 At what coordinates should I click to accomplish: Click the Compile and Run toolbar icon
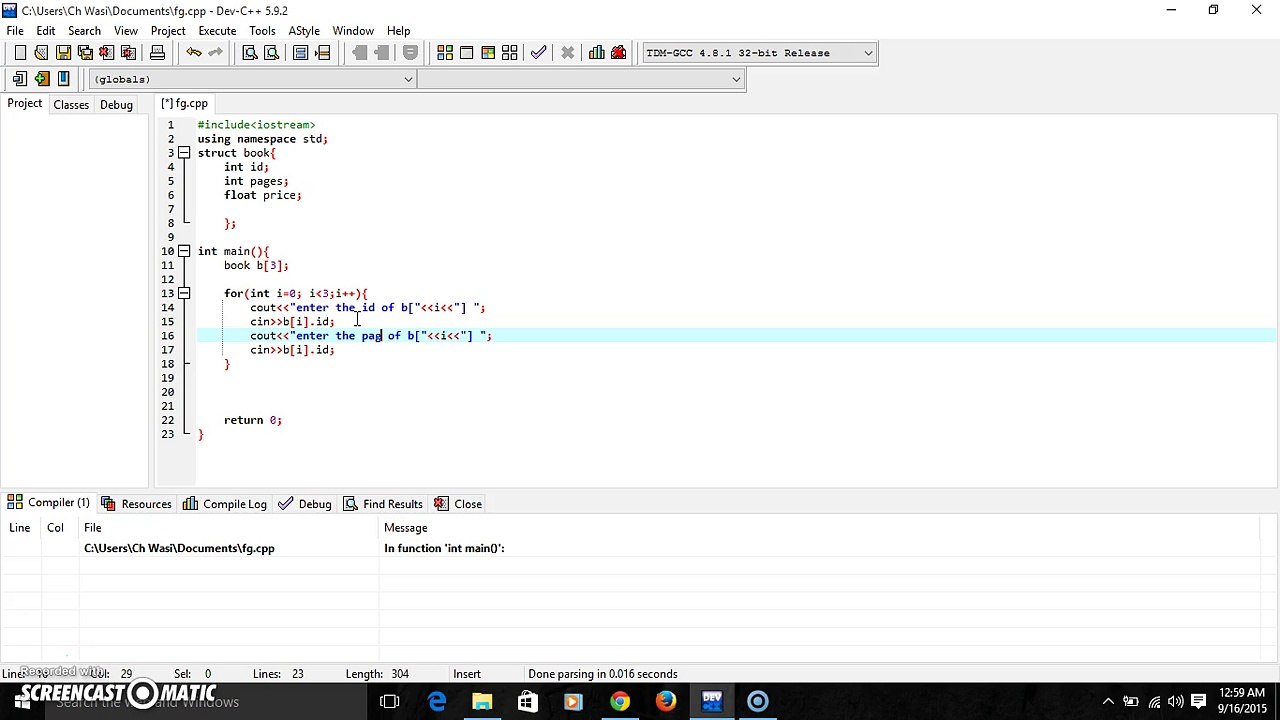click(x=488, y=53)
